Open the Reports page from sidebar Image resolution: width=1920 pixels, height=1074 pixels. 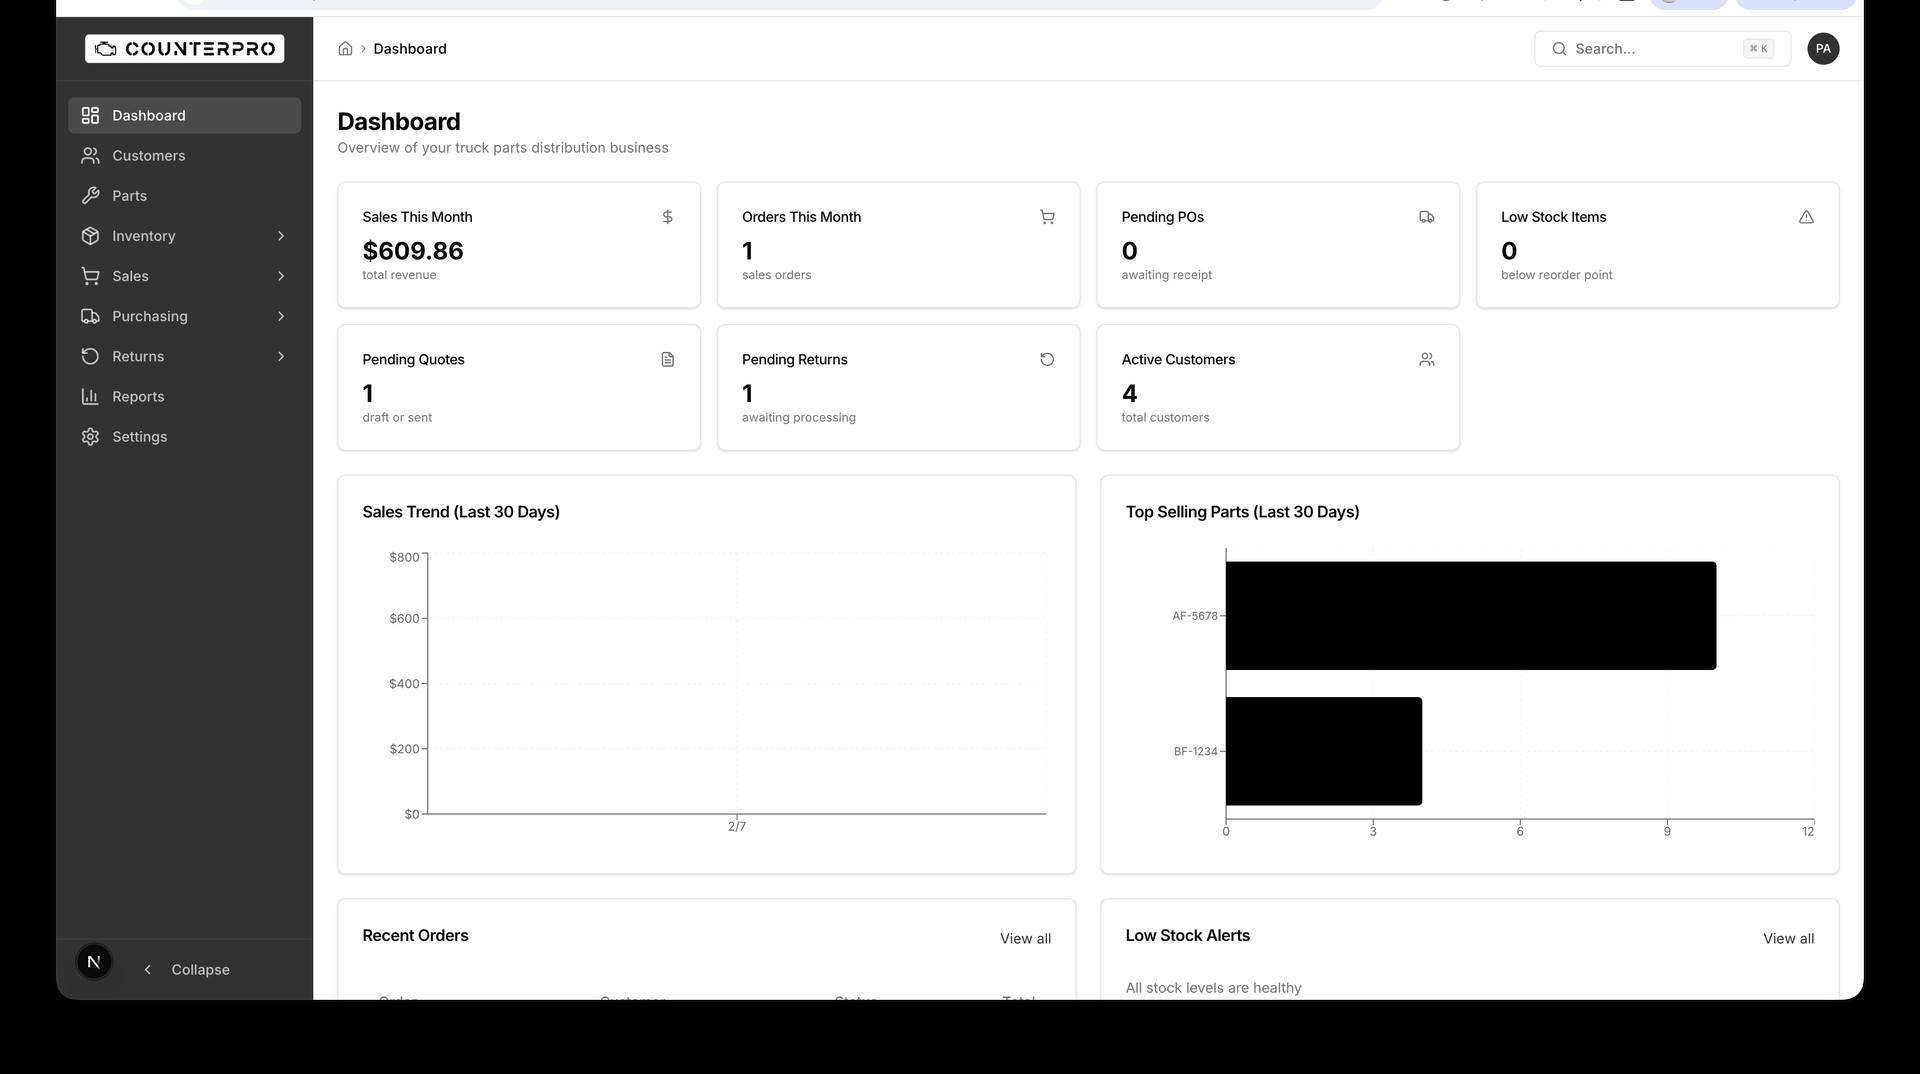point(138,396)
